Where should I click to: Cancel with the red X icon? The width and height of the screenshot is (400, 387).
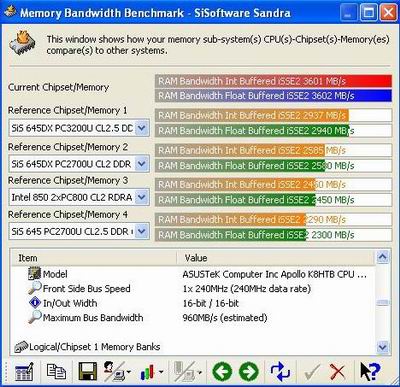click(337, 372)
